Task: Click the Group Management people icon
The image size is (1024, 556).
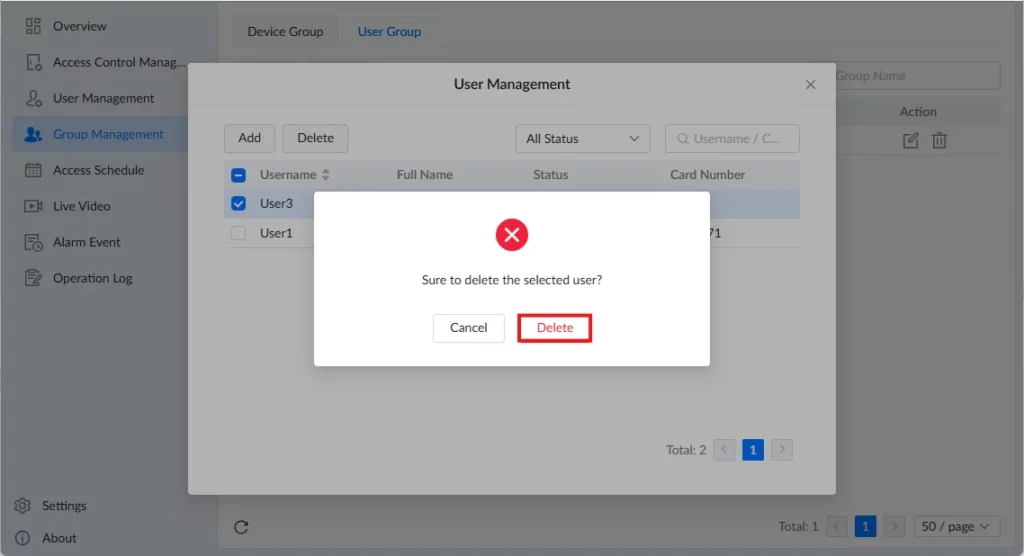Action: [x=33, y=134]
